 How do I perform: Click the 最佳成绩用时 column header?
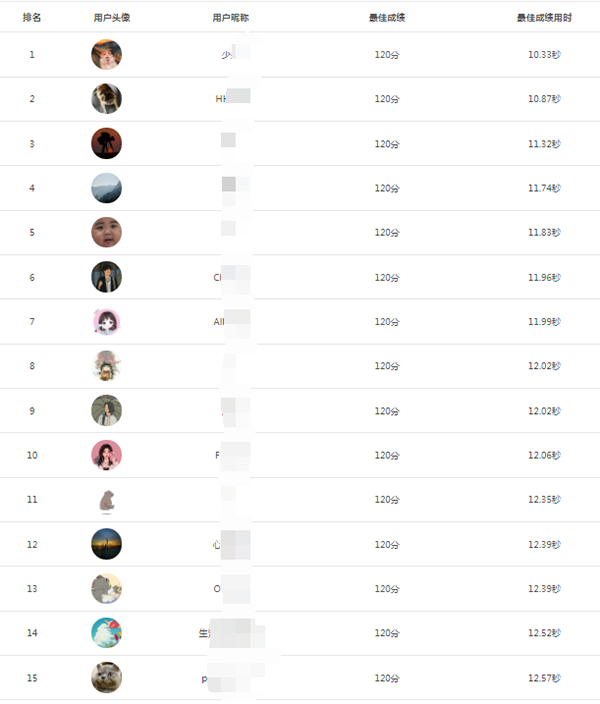pos(544,18)
